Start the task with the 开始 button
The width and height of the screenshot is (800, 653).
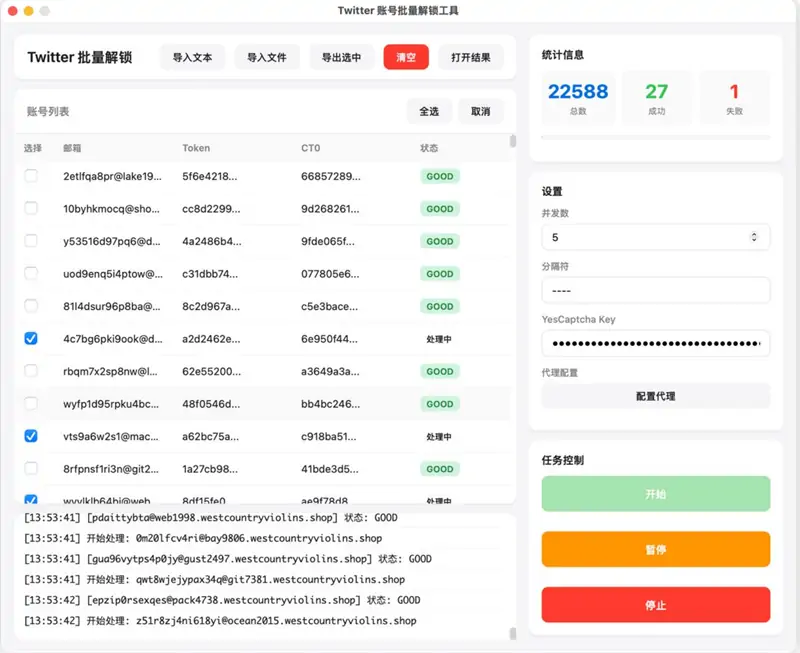pos(655,492)
